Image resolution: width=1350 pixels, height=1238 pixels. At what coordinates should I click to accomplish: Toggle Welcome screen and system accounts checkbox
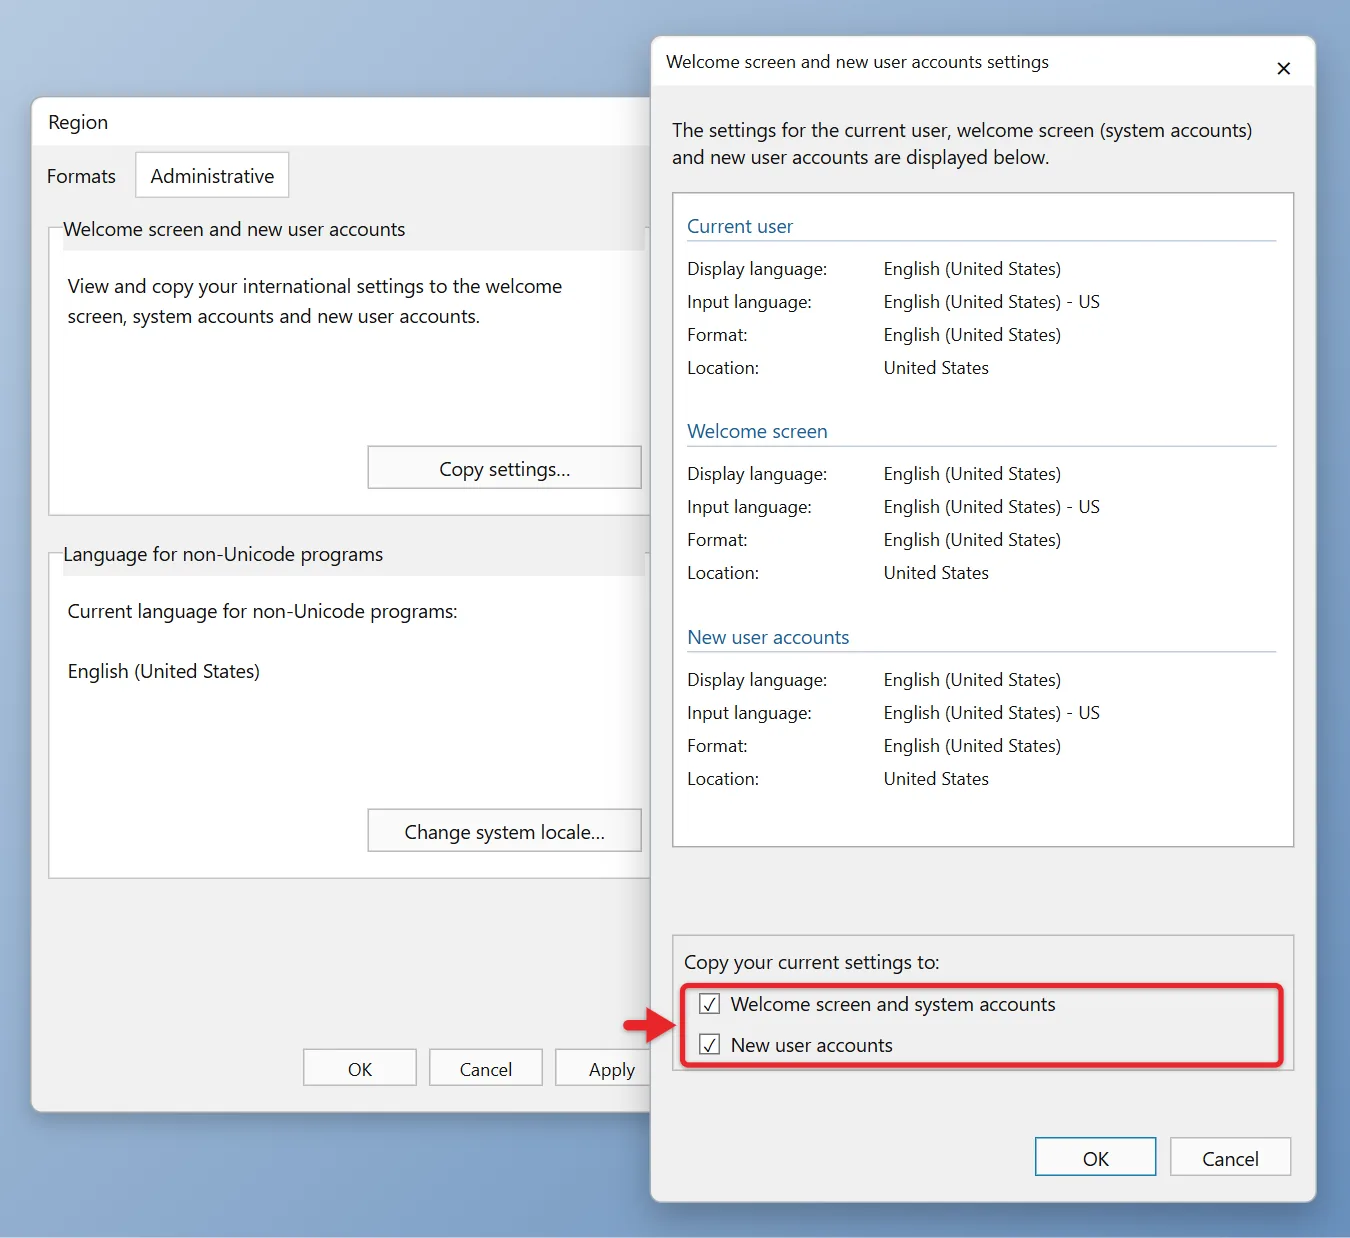click(710, 1004)
